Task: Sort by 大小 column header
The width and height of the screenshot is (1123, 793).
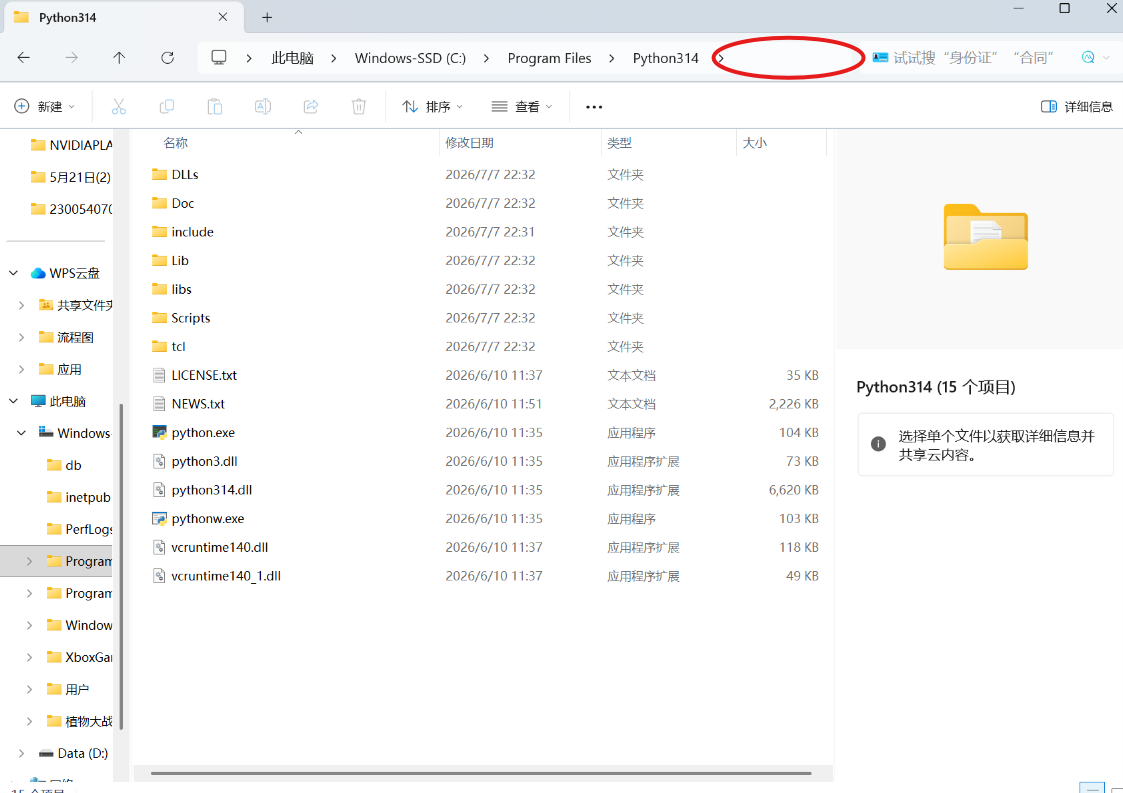Action: click(x=755, y=143)
